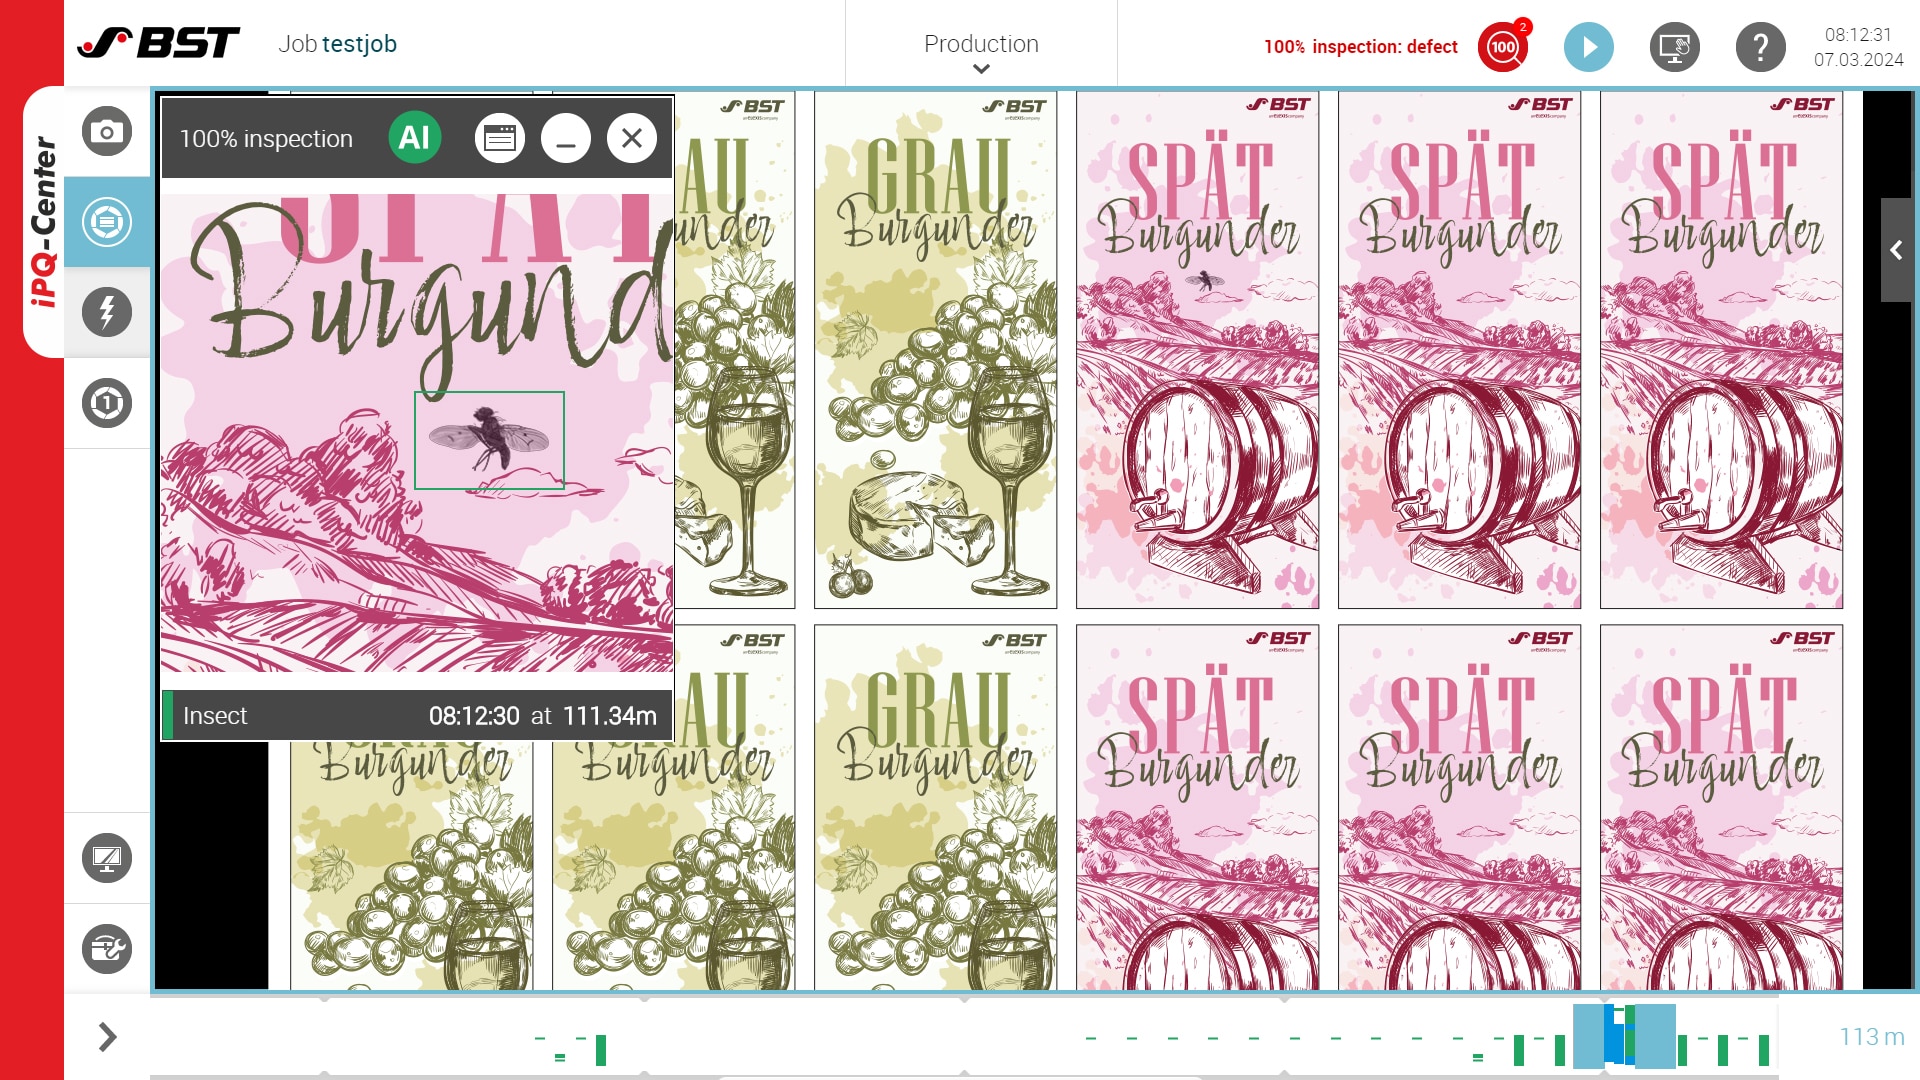Expand the bottom timeline navigation bar
The height and width of the screenshot is (1080, 1920).
[107, 1039]
